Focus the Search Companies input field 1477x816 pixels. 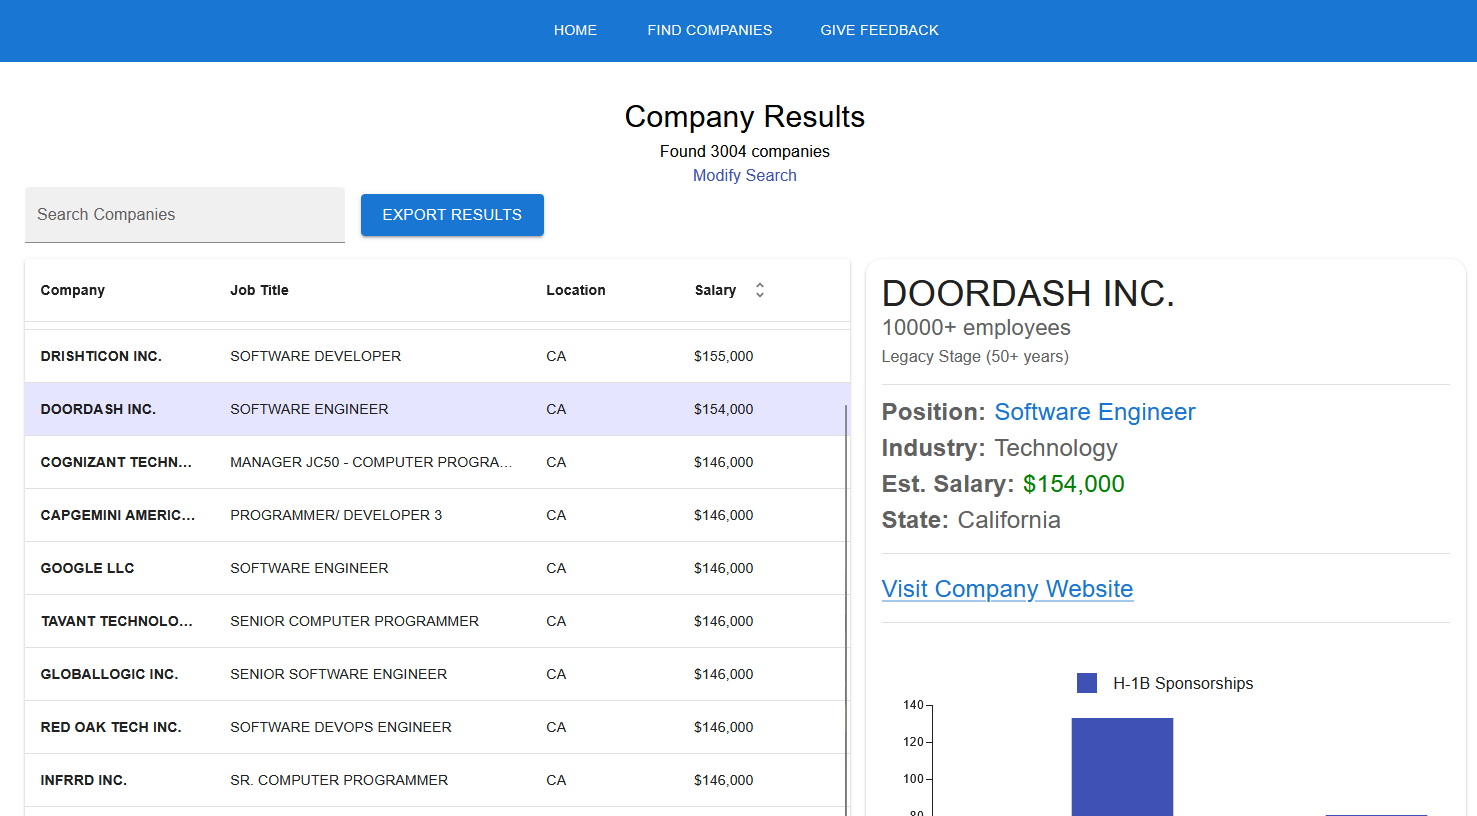point(185,215)
